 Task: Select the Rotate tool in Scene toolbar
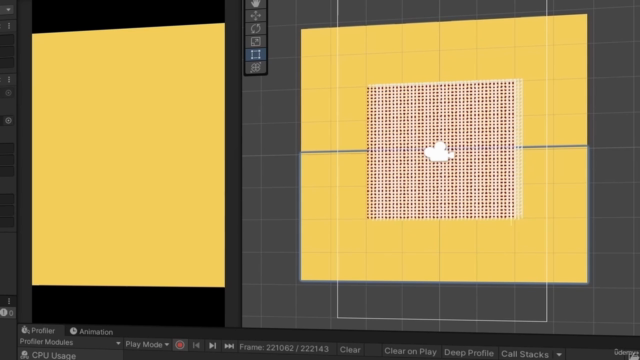coord(256,29)
